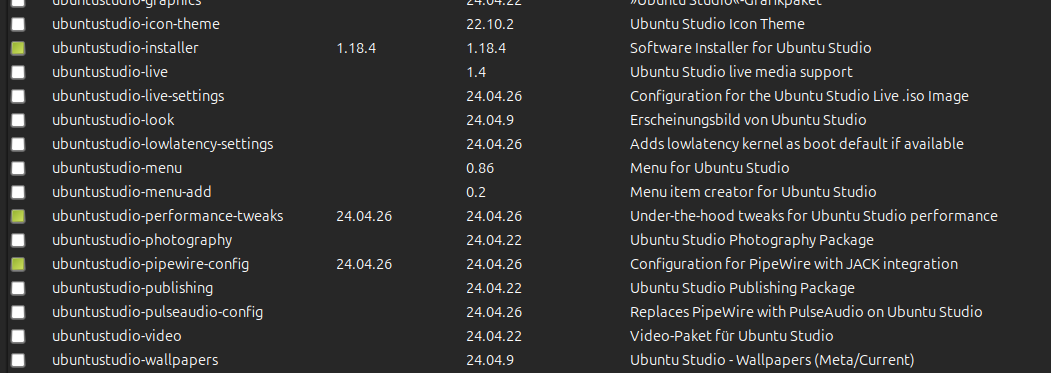
Task: Click the ubuntustudio-installer package name
Action: [x=125, y=48]
